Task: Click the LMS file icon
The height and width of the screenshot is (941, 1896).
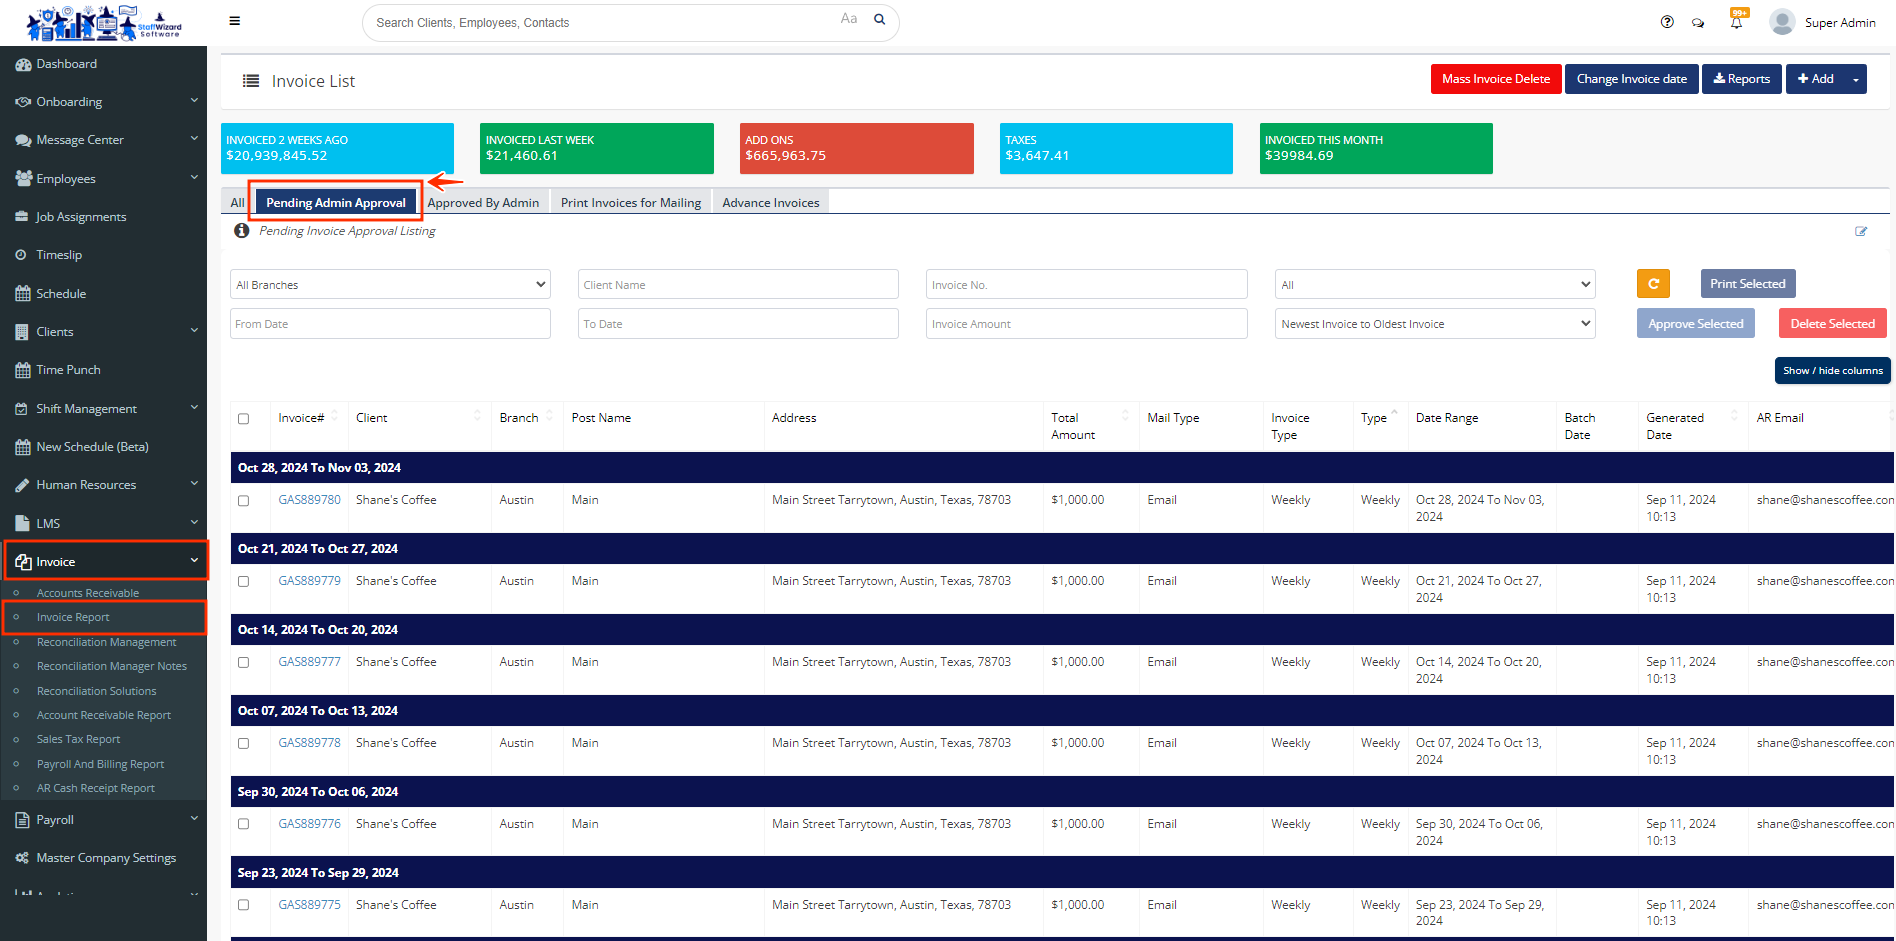Action: pyautogui.click(x=22, y=523)
